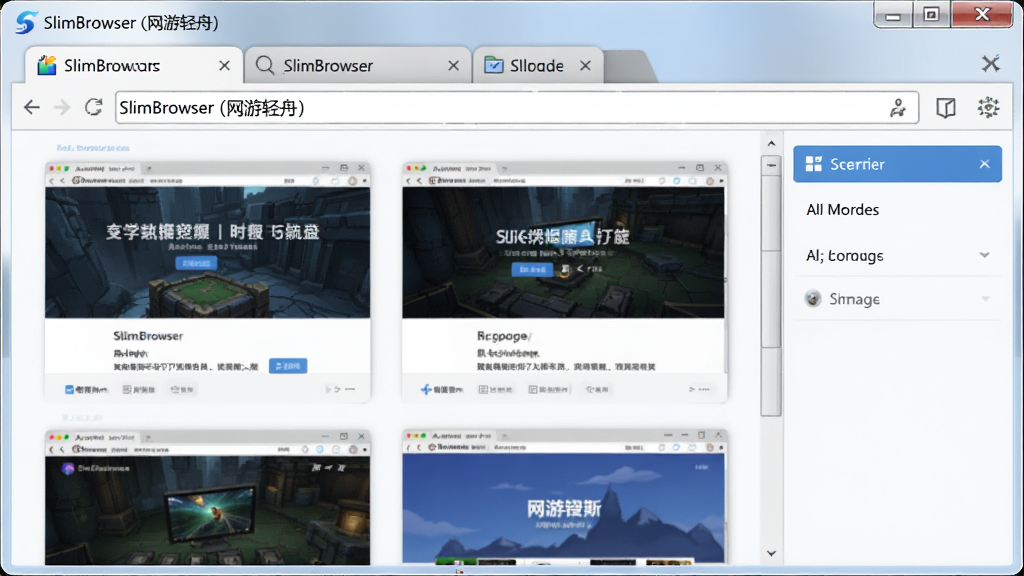Click the vertical scrollbar thumb
Viewport: 1024px width, 576px height.
click(771, 285)
